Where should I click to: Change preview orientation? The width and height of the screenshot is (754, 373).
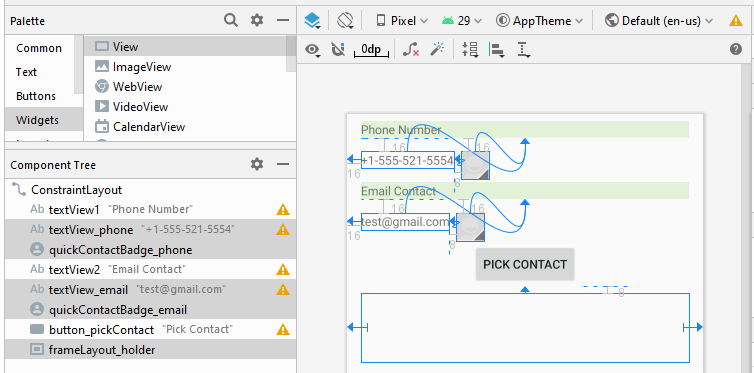point(345,21)
